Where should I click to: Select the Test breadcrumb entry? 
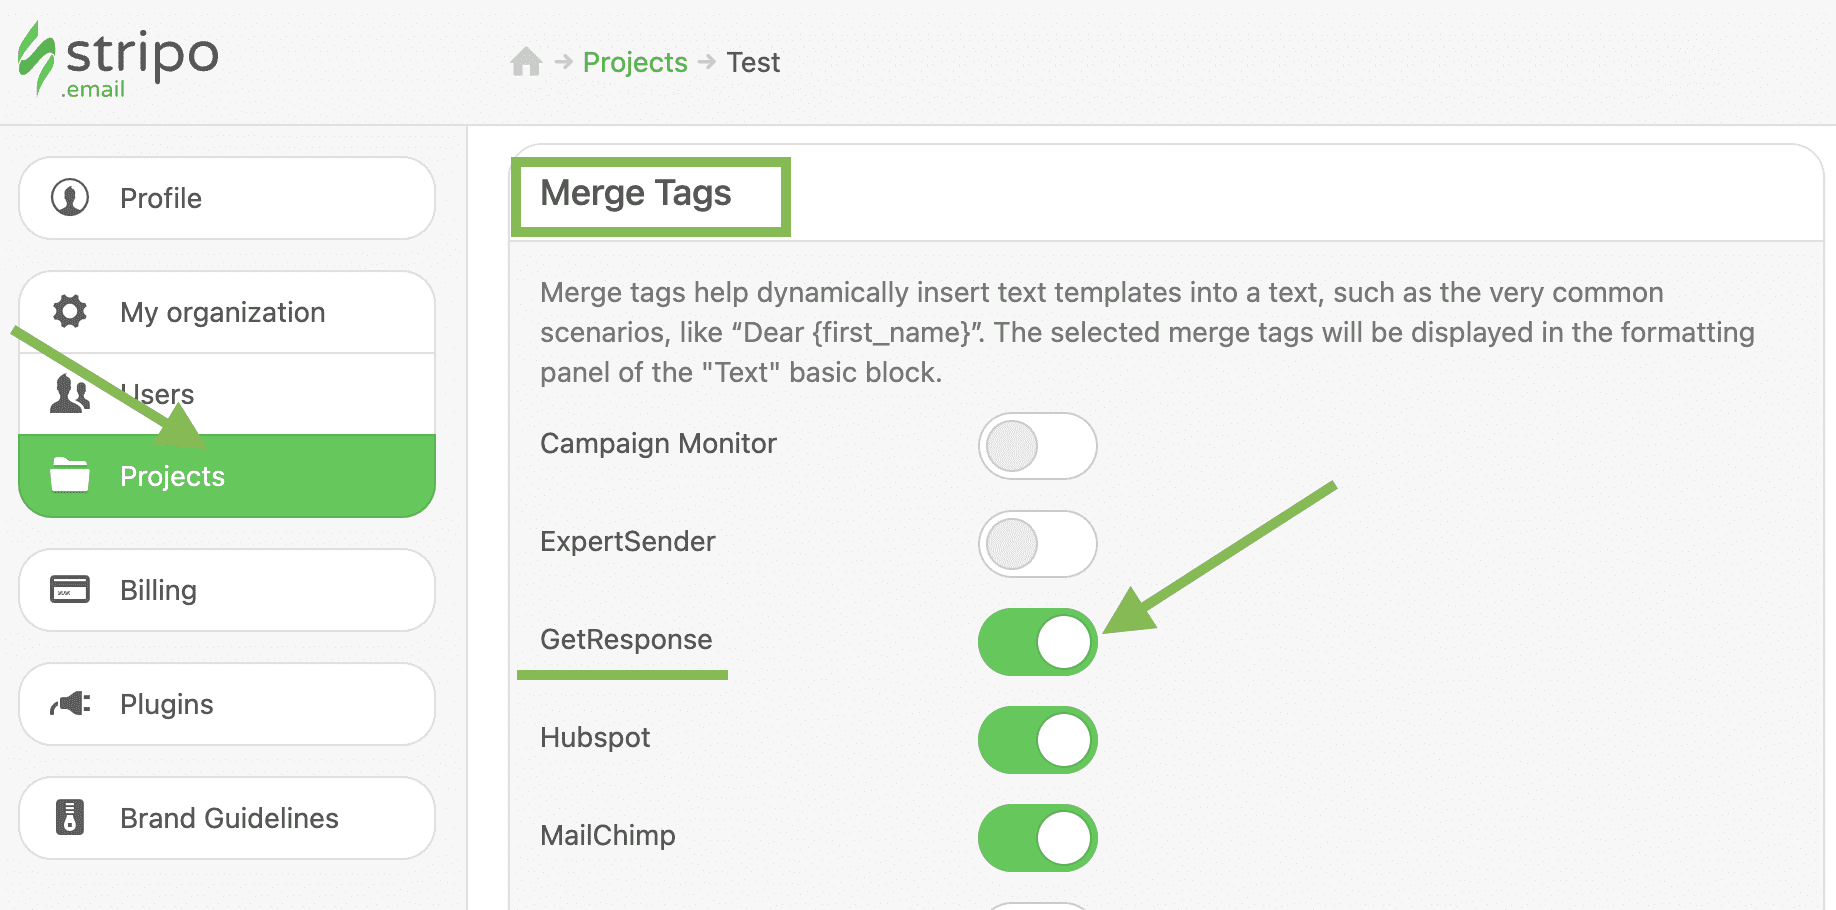pos(752,61)
